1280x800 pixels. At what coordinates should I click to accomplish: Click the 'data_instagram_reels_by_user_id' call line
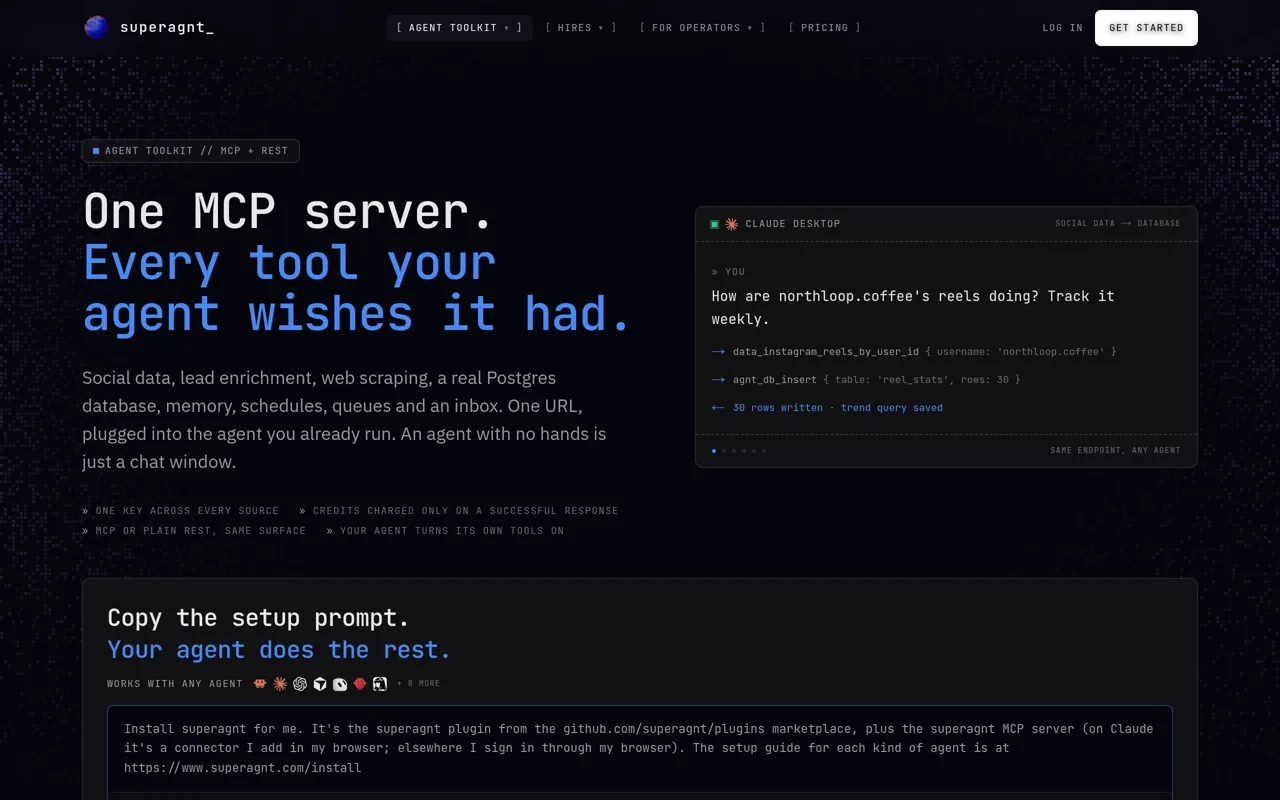(914, 352)
